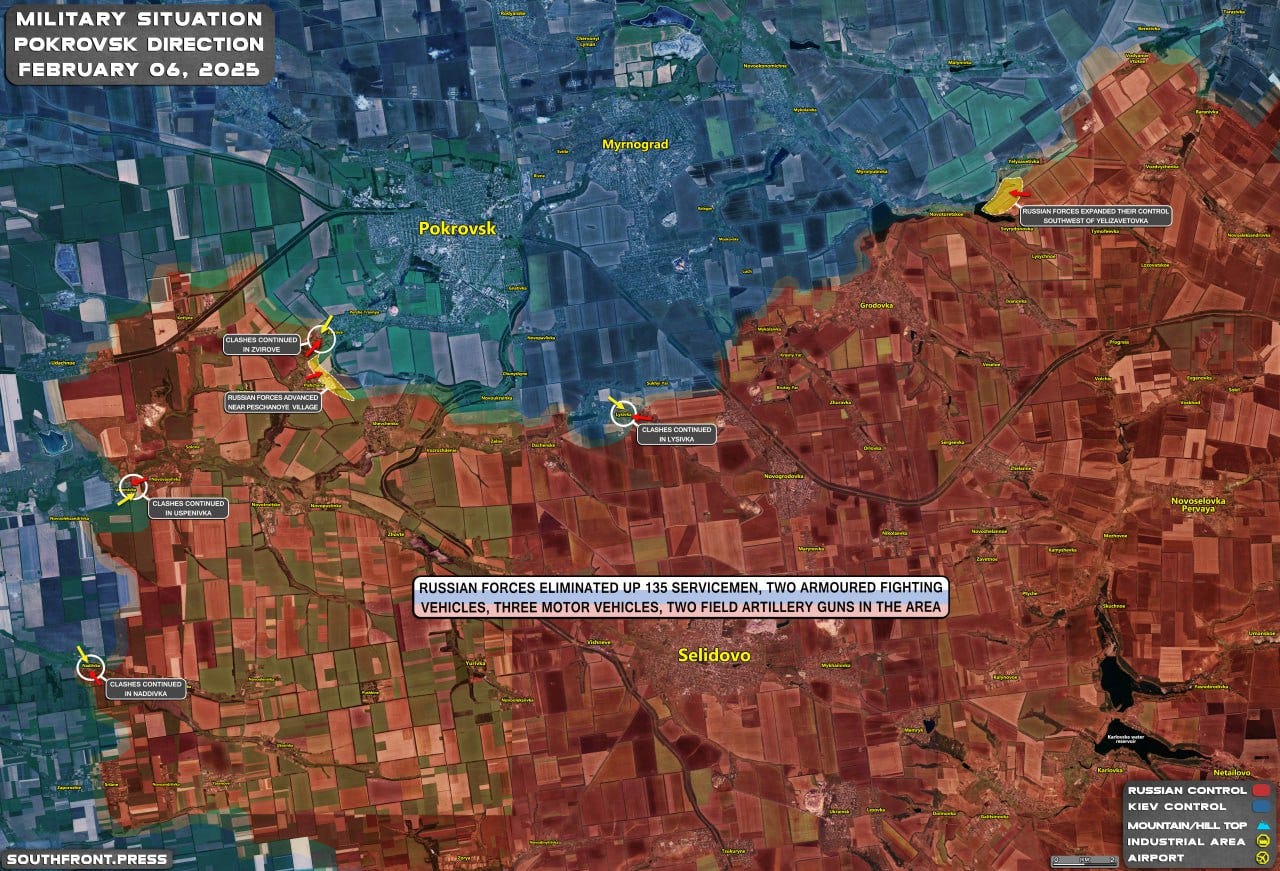1280x871 pixels.
Task: Open the 'Clashes continued in Zvirove' callout
Action: point(263,345)
